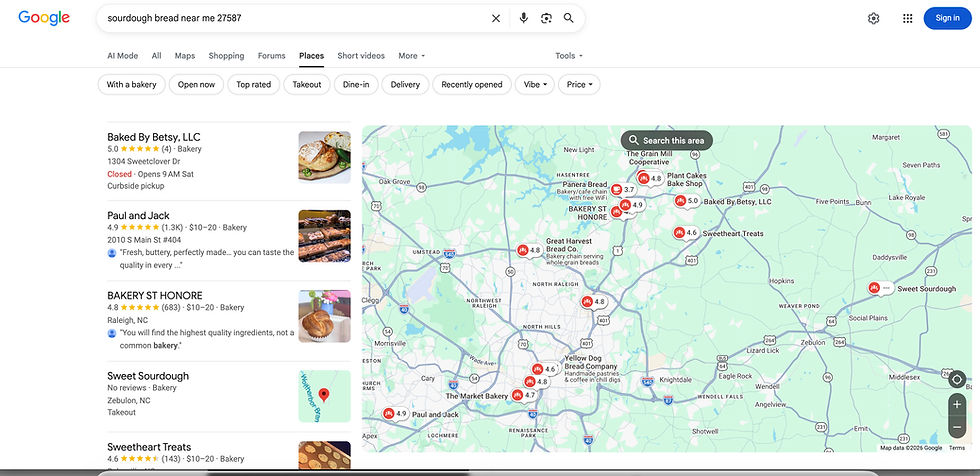Click the '2010 S Main St #404' address

(x=144, y=239)
